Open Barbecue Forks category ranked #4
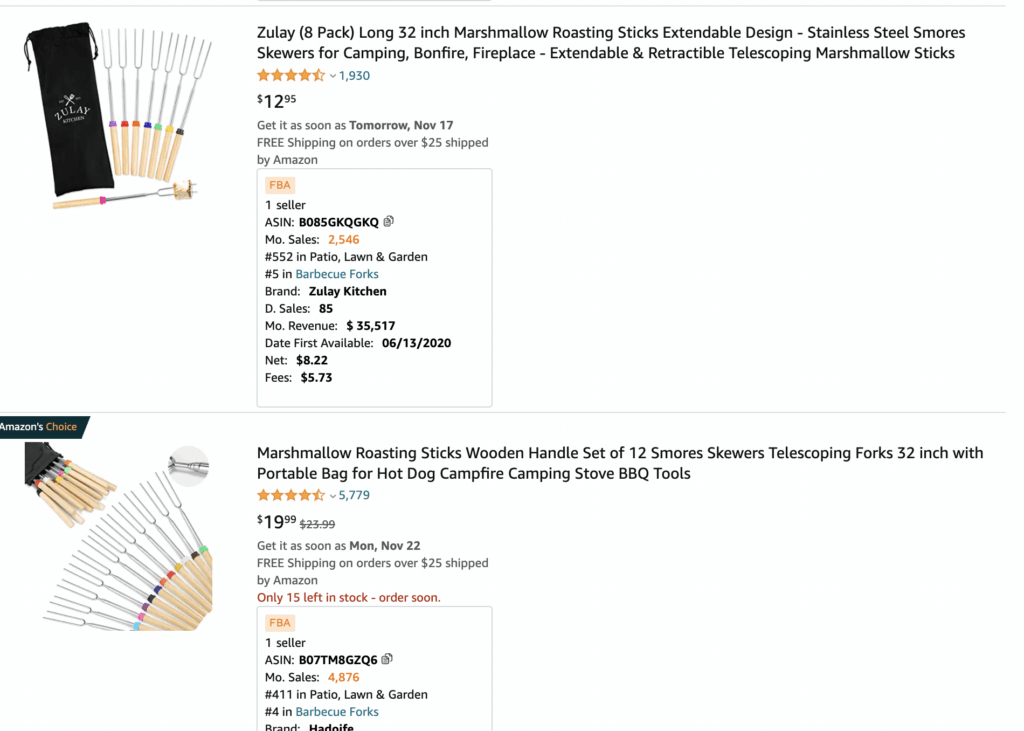Screen dimensions: 1024x731 tap(337, 712)
